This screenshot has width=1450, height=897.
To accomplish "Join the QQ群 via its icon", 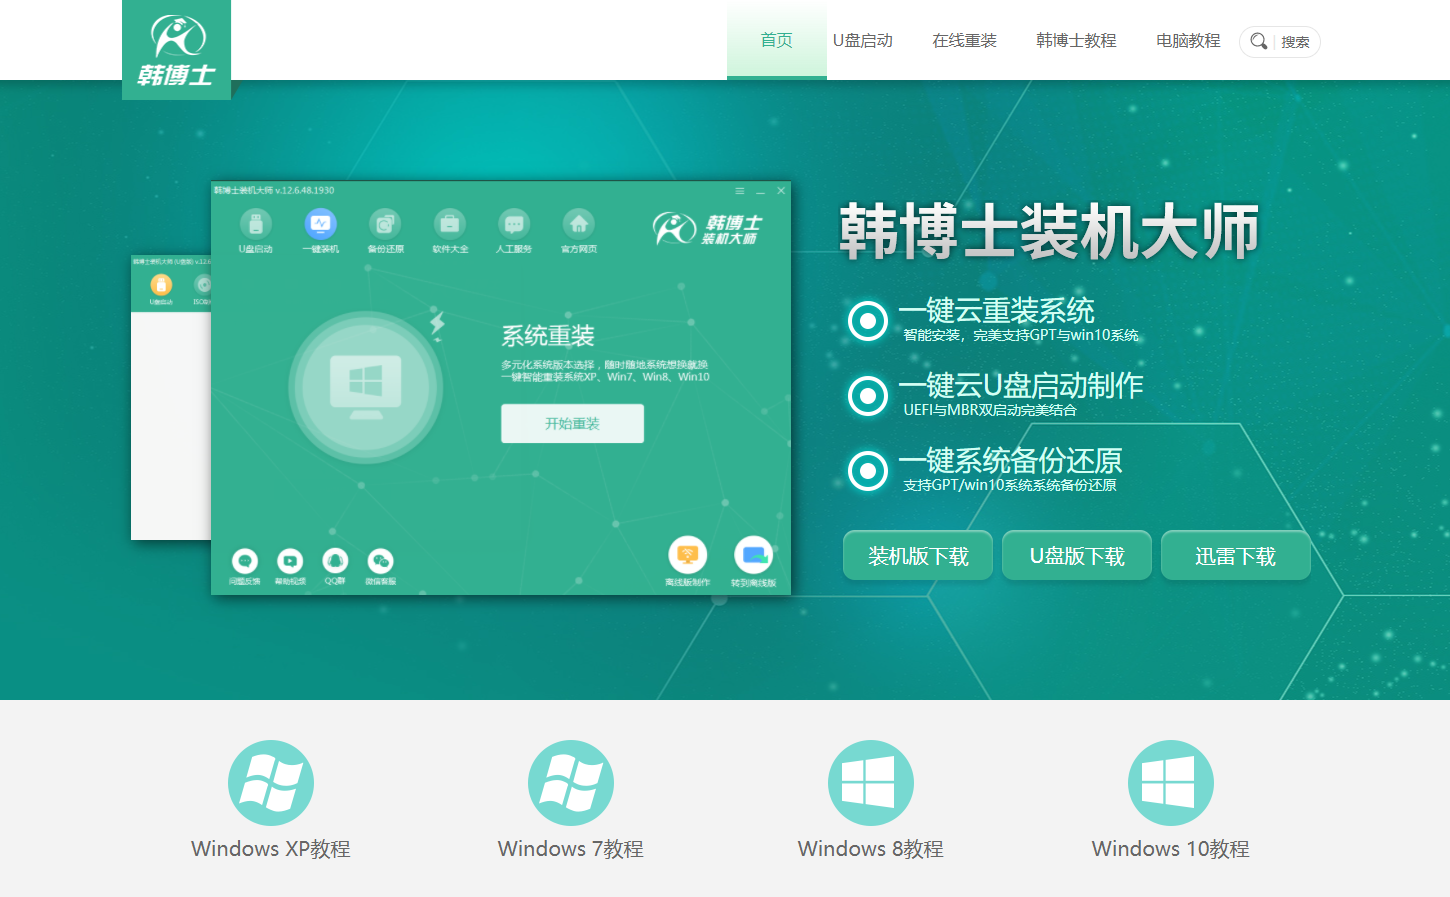I will pos(335,561).
